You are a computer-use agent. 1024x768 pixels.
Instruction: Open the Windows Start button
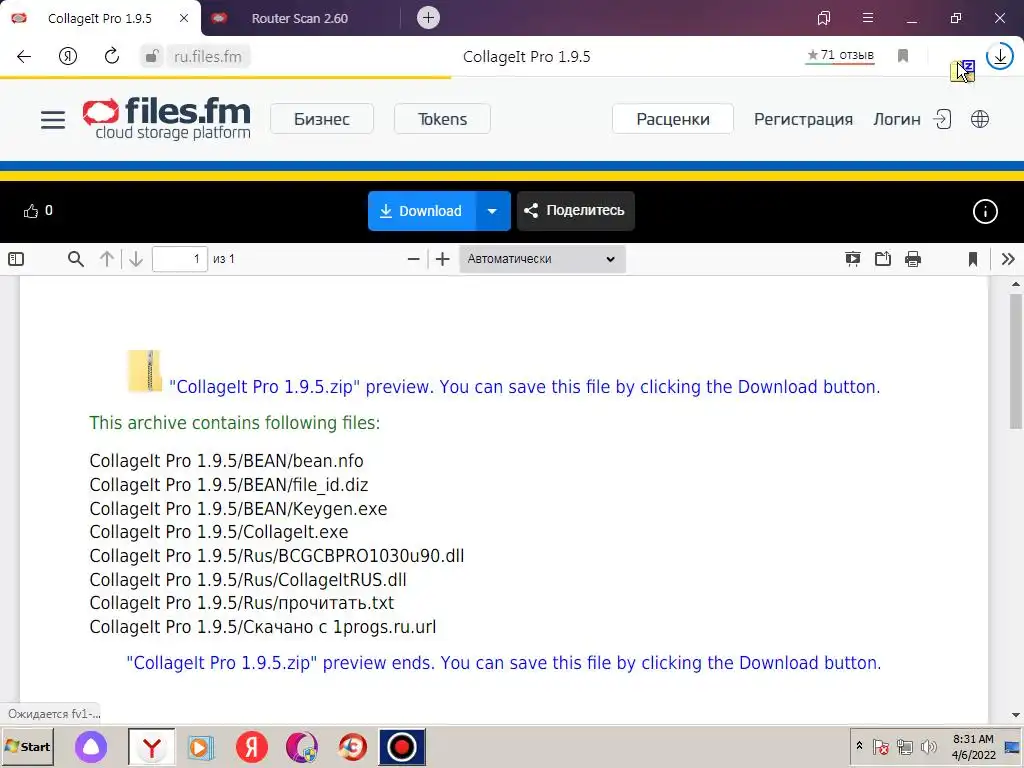pyautogui.click(x=27, y=747)
